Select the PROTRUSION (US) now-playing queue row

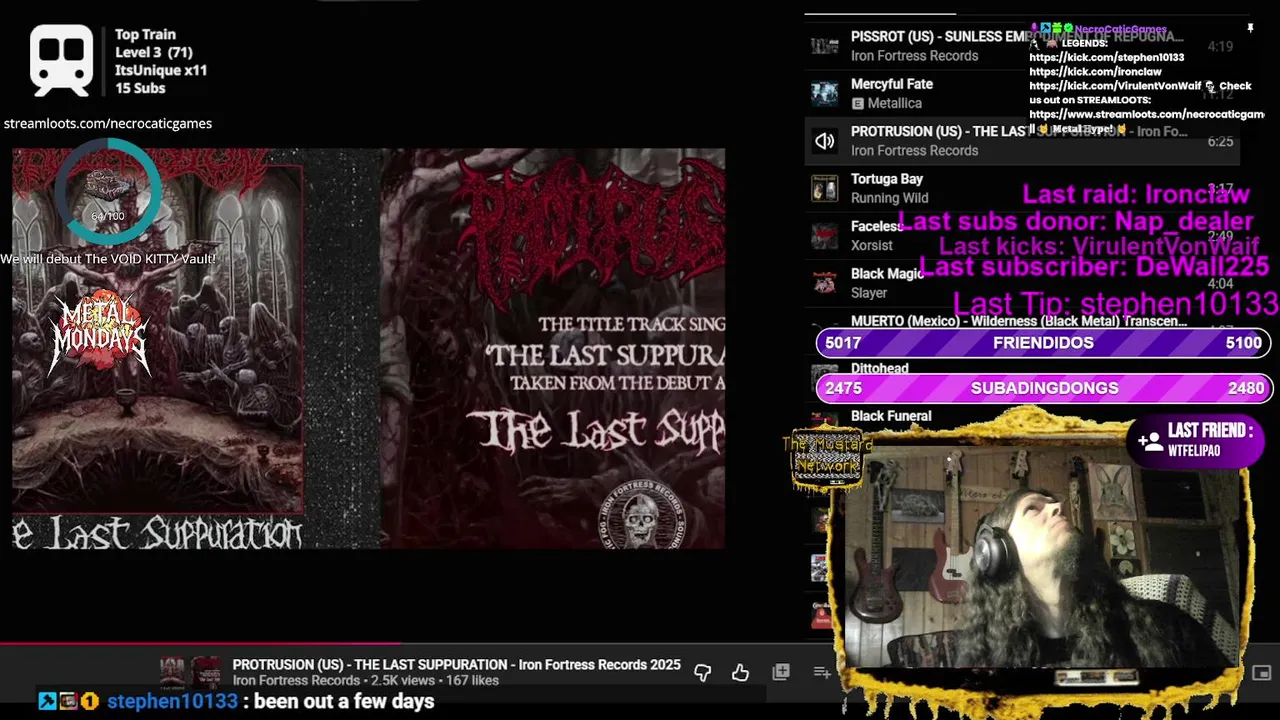(1022, 141)
